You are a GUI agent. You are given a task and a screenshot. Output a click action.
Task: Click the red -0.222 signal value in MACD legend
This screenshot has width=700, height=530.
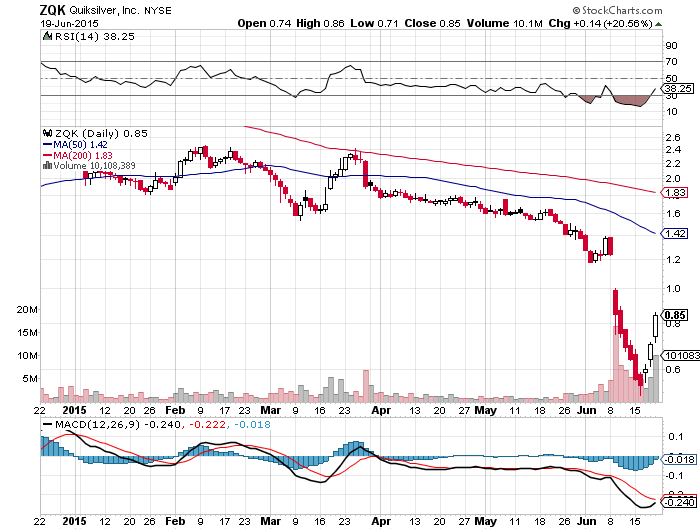pos(208,424)
